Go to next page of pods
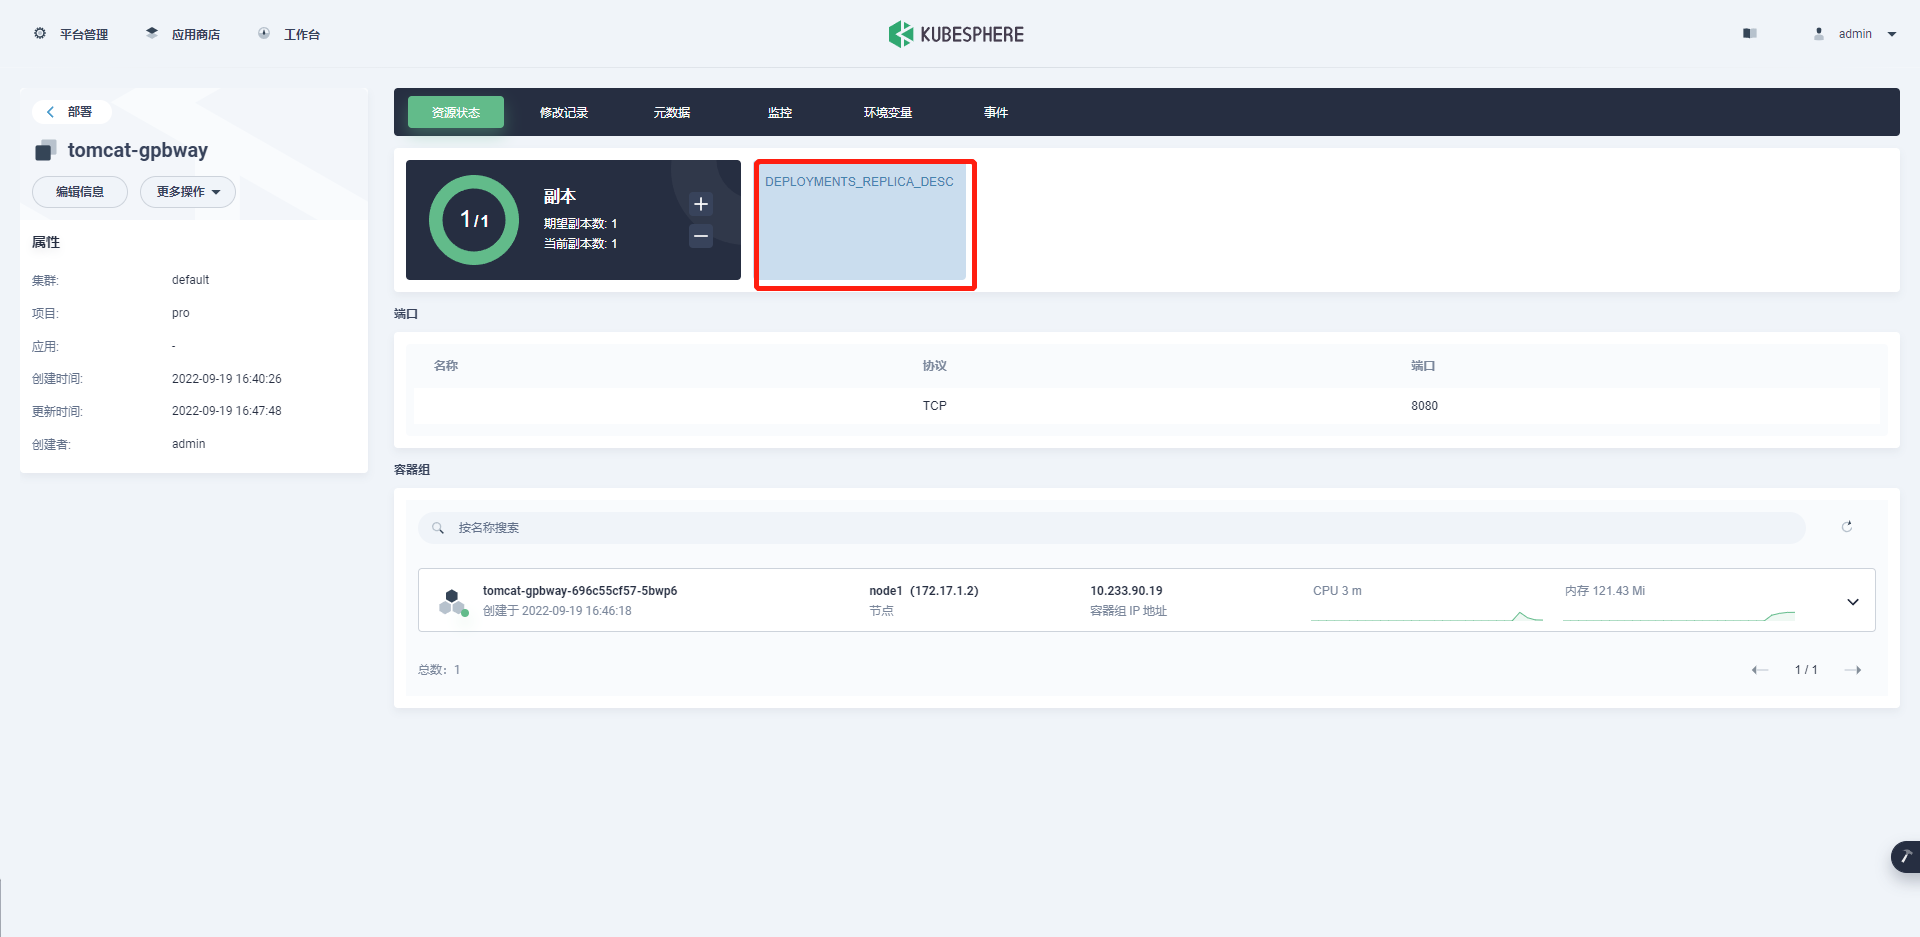Image resolution: width=1920 pixels, height=937 pixels. pos(1853,670)
